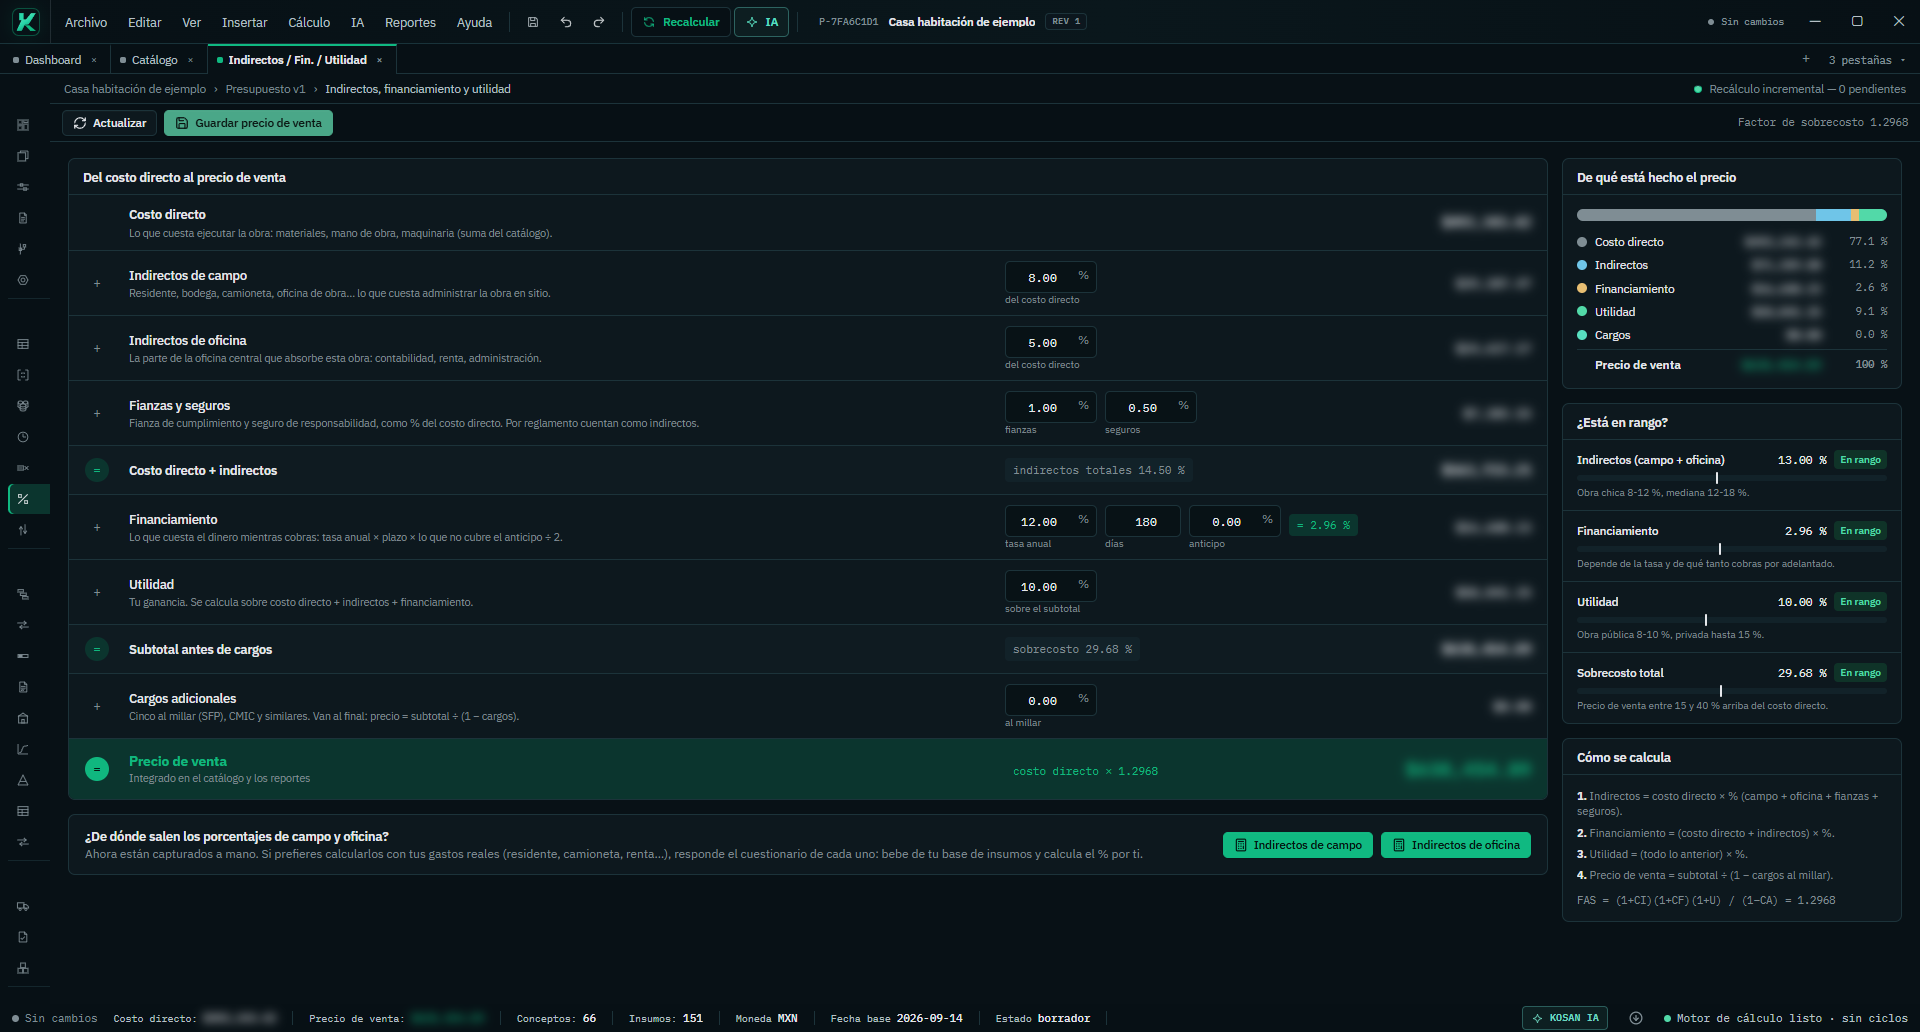This screenshot has width=1920, height=1032.
Task: Expand the Utilidad row with plus
Action: click(x=97, y=592)
